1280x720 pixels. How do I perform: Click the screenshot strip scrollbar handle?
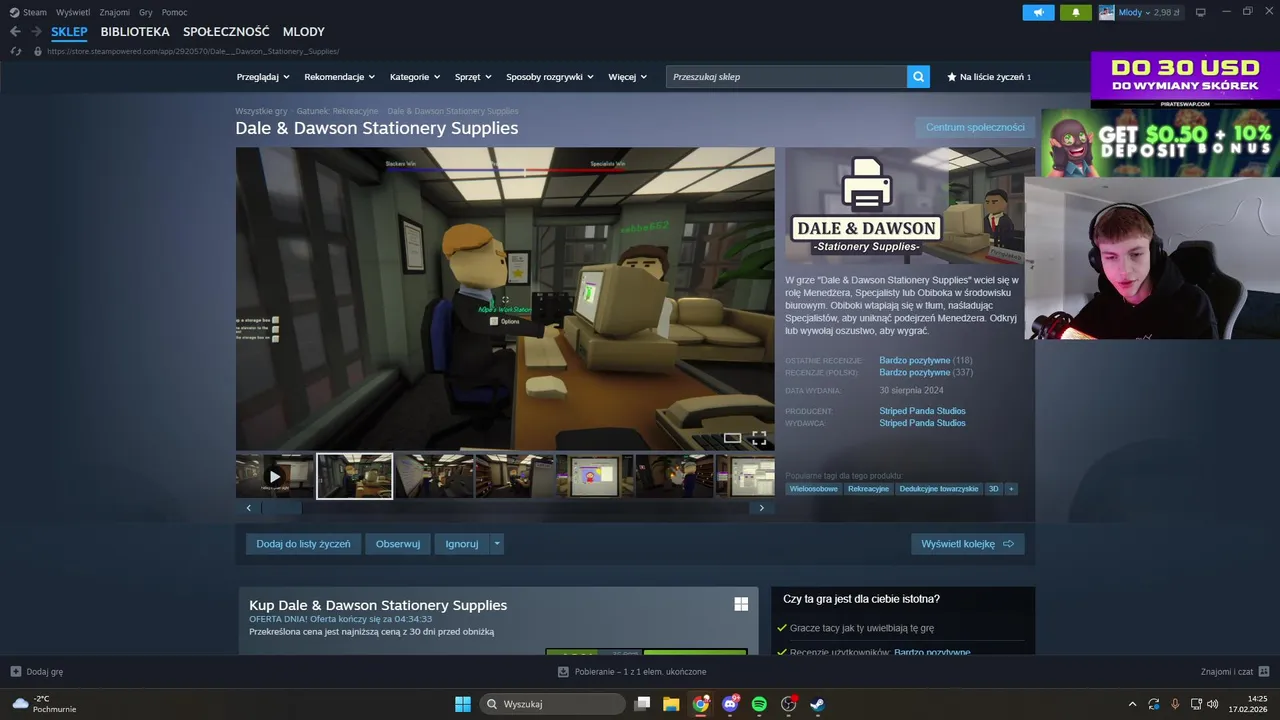pos(281,508)
